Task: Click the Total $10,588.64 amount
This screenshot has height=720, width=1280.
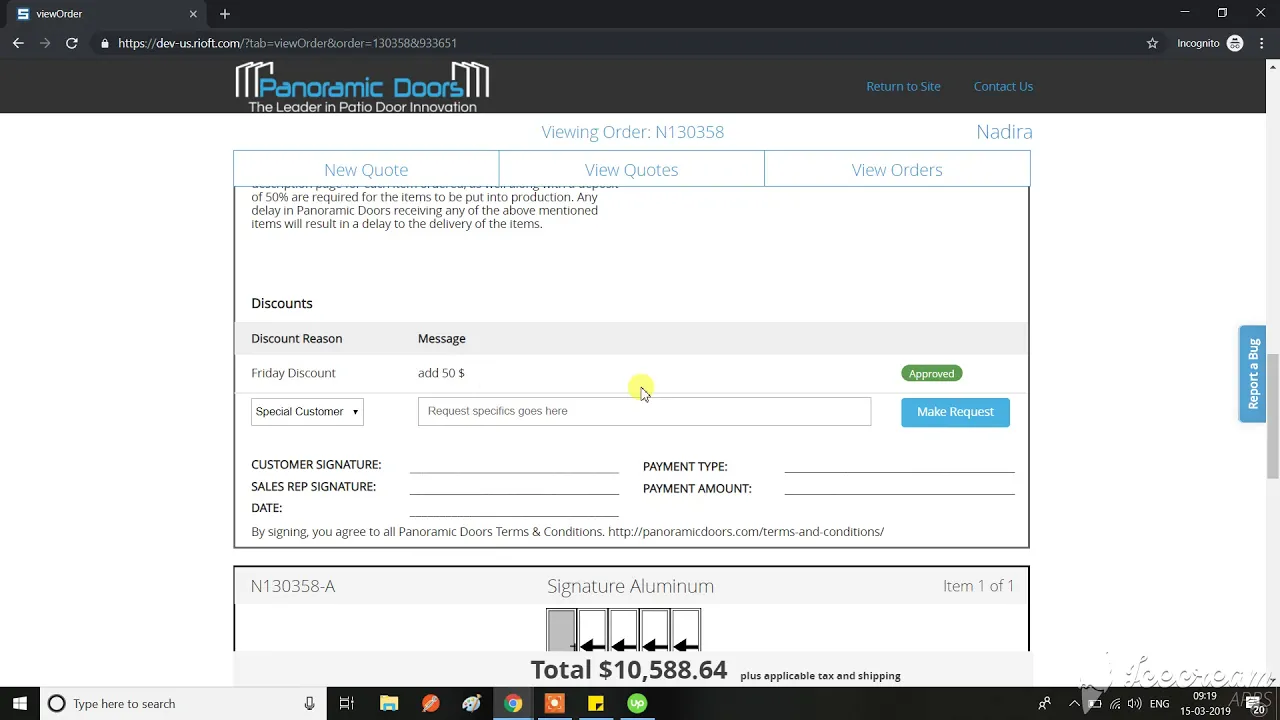Action: [x=628, y=670]
